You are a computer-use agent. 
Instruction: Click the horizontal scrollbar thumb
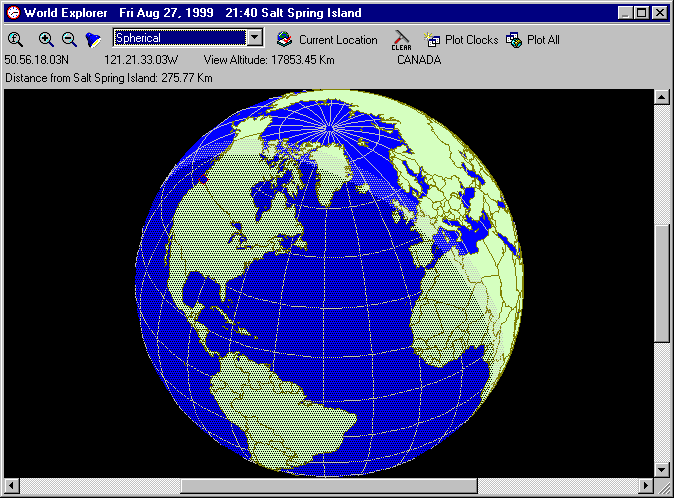pyautogui.click(x=329, y=486)
